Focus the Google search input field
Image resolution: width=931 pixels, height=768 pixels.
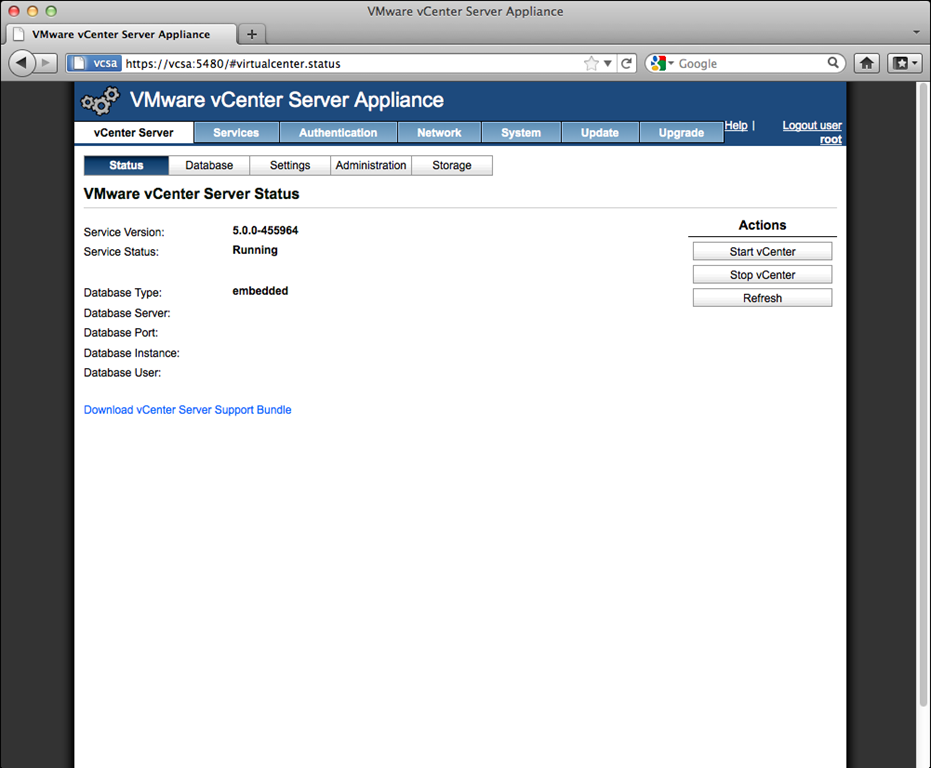point(750,63)
